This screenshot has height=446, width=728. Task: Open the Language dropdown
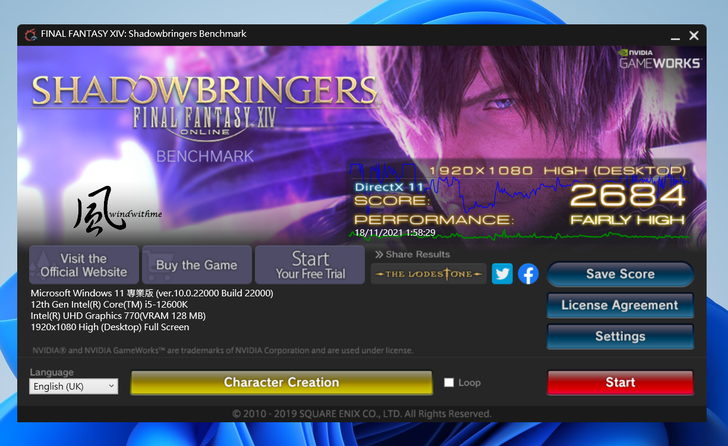pos(73,386)
